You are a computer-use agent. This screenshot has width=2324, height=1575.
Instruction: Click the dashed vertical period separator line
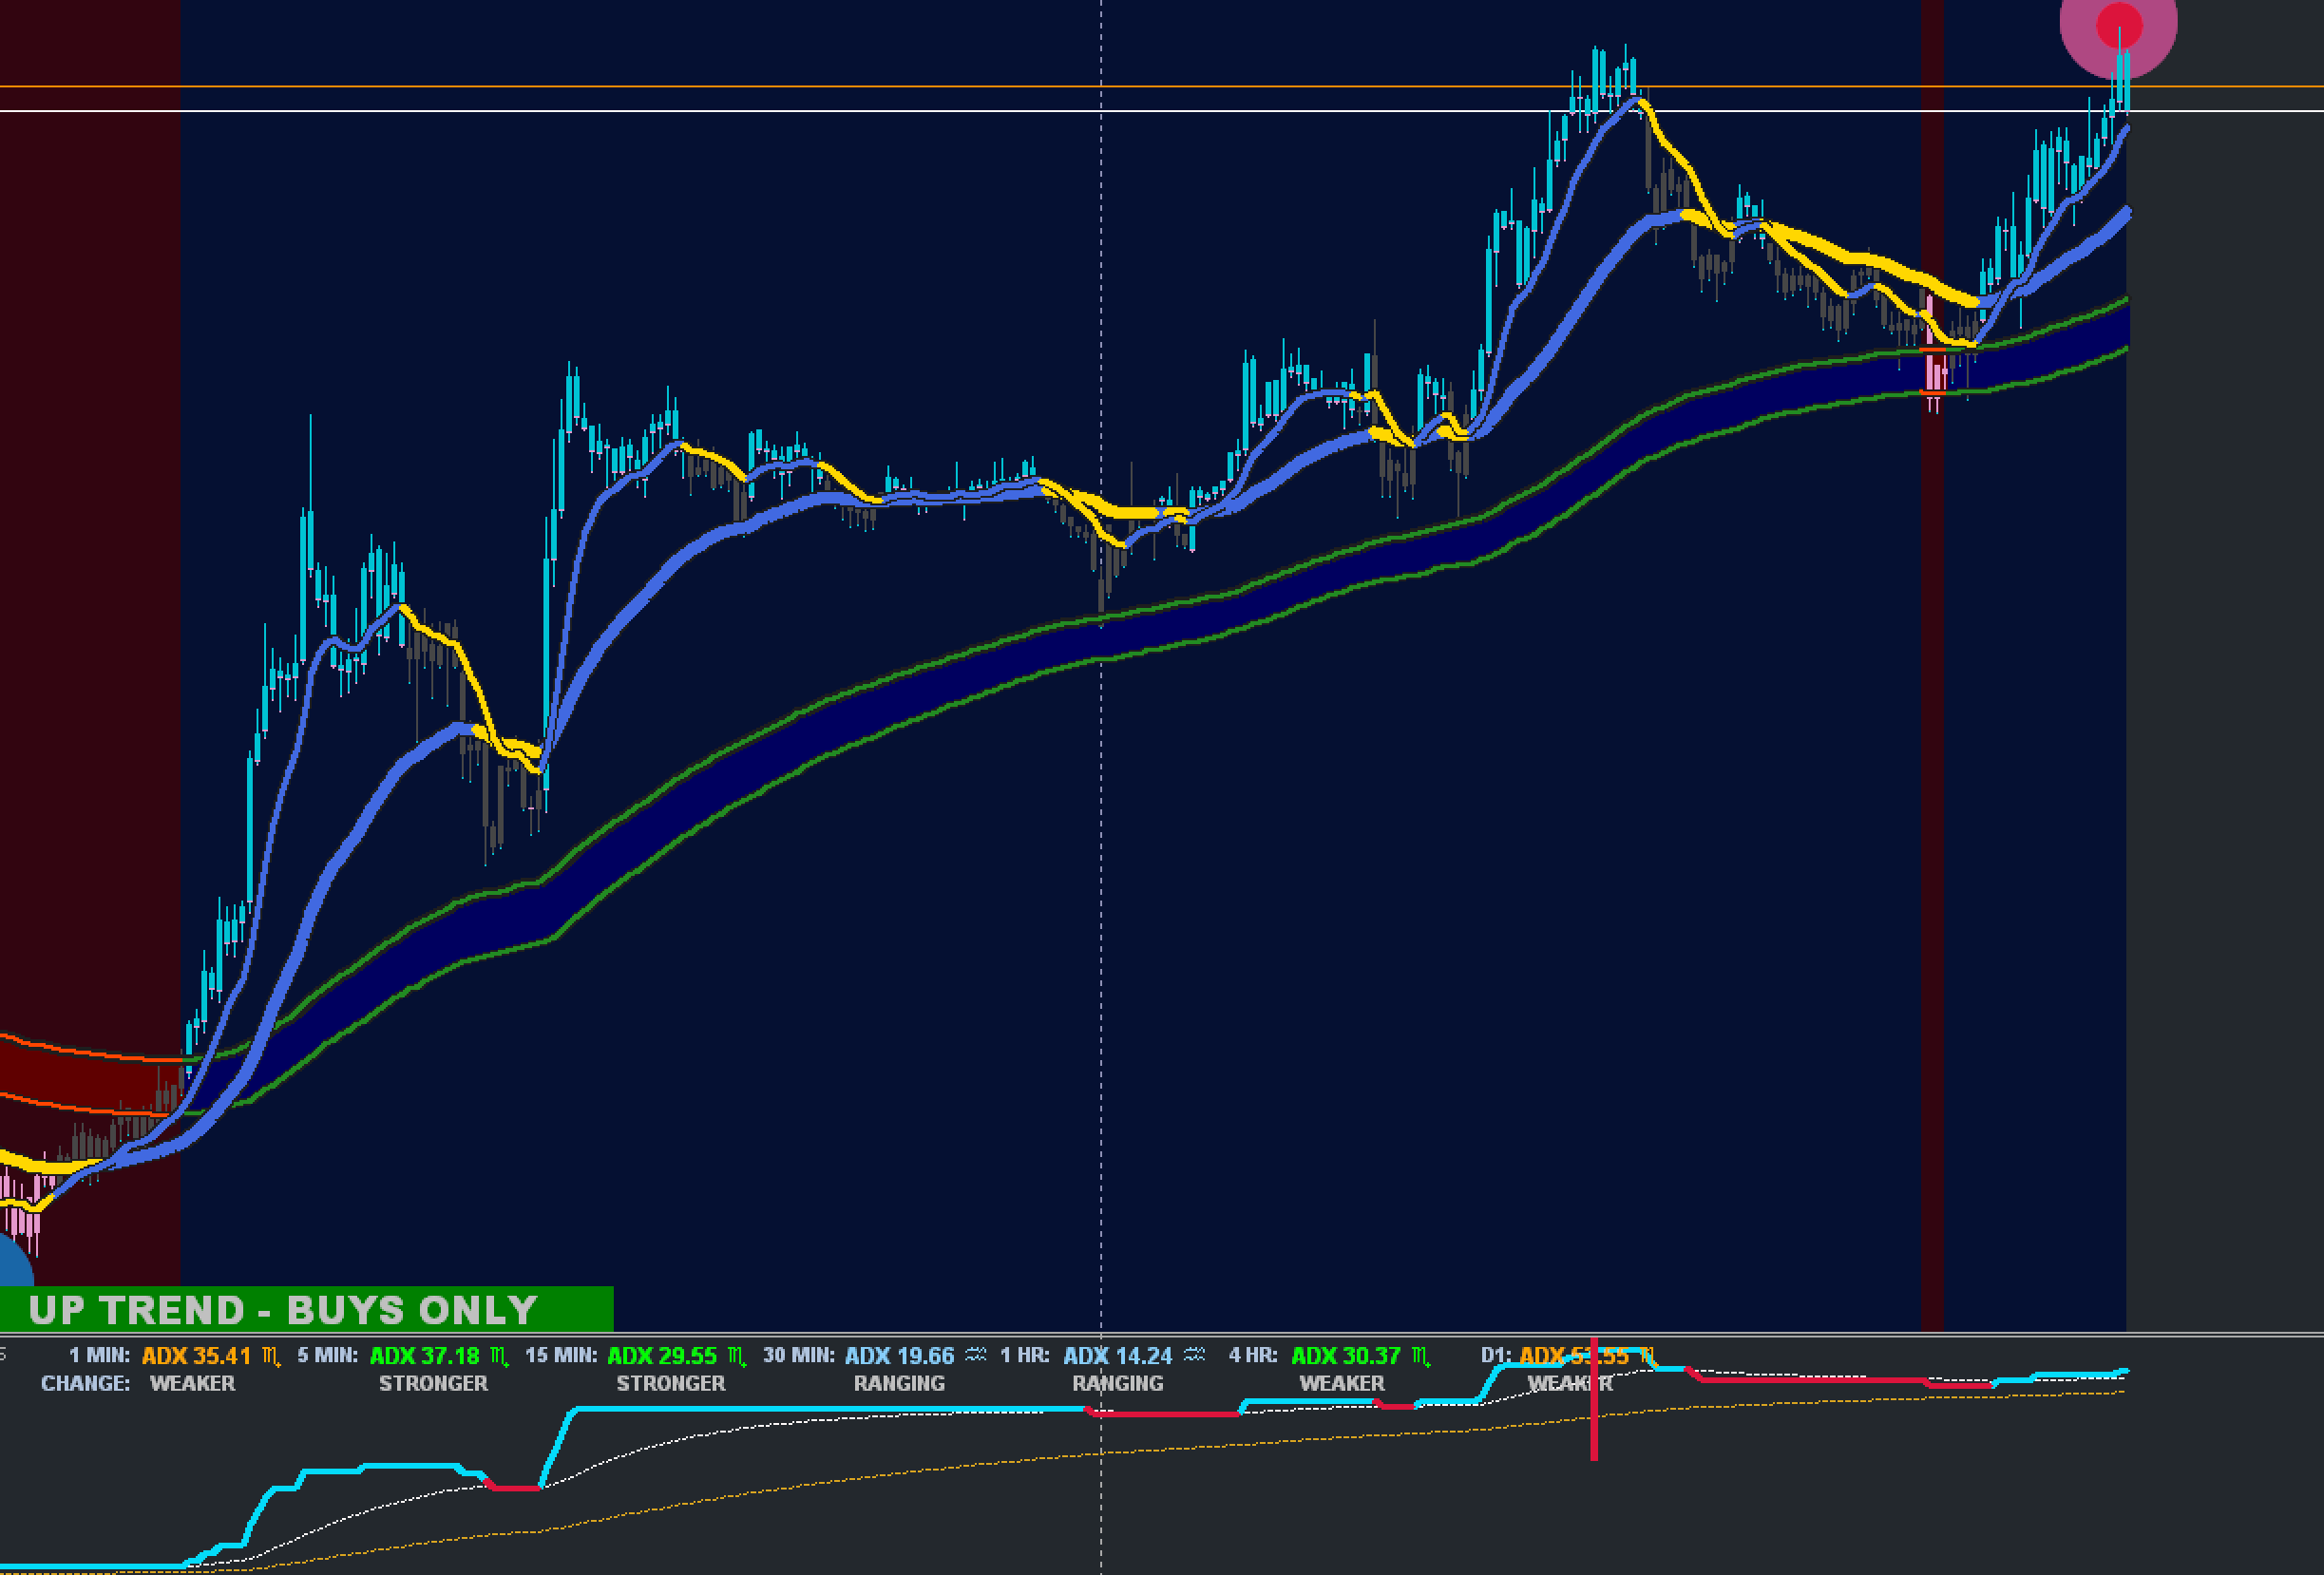pos(1101,787)
